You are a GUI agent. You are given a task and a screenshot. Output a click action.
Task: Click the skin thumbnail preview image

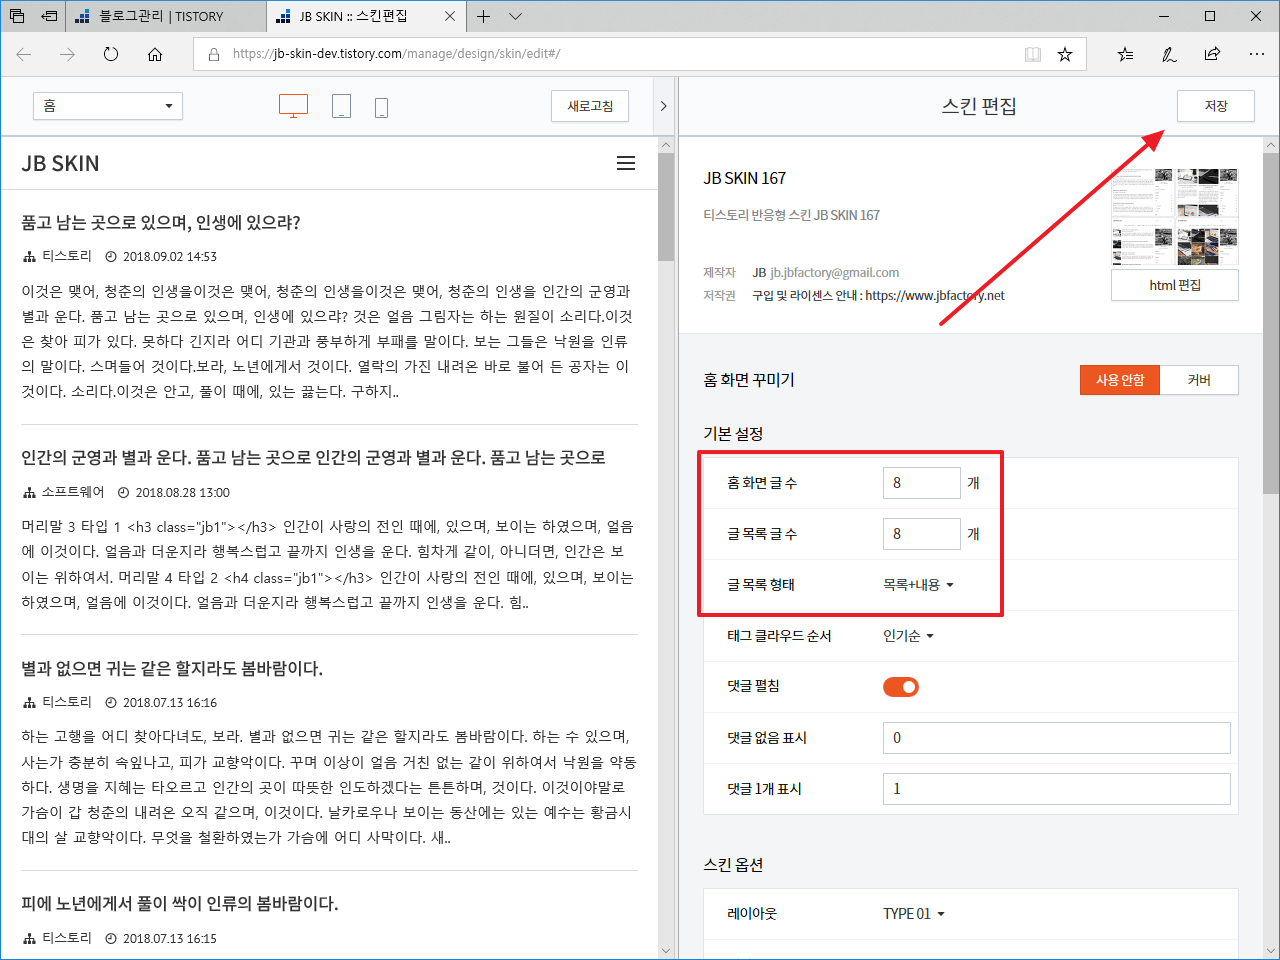(x=1175, y=217)
